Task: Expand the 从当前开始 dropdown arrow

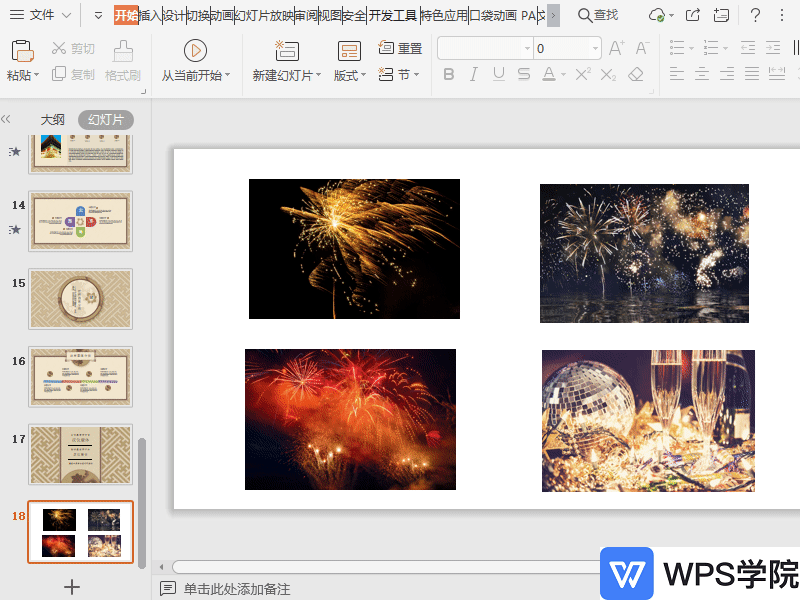Action: (x=228, y=75)
